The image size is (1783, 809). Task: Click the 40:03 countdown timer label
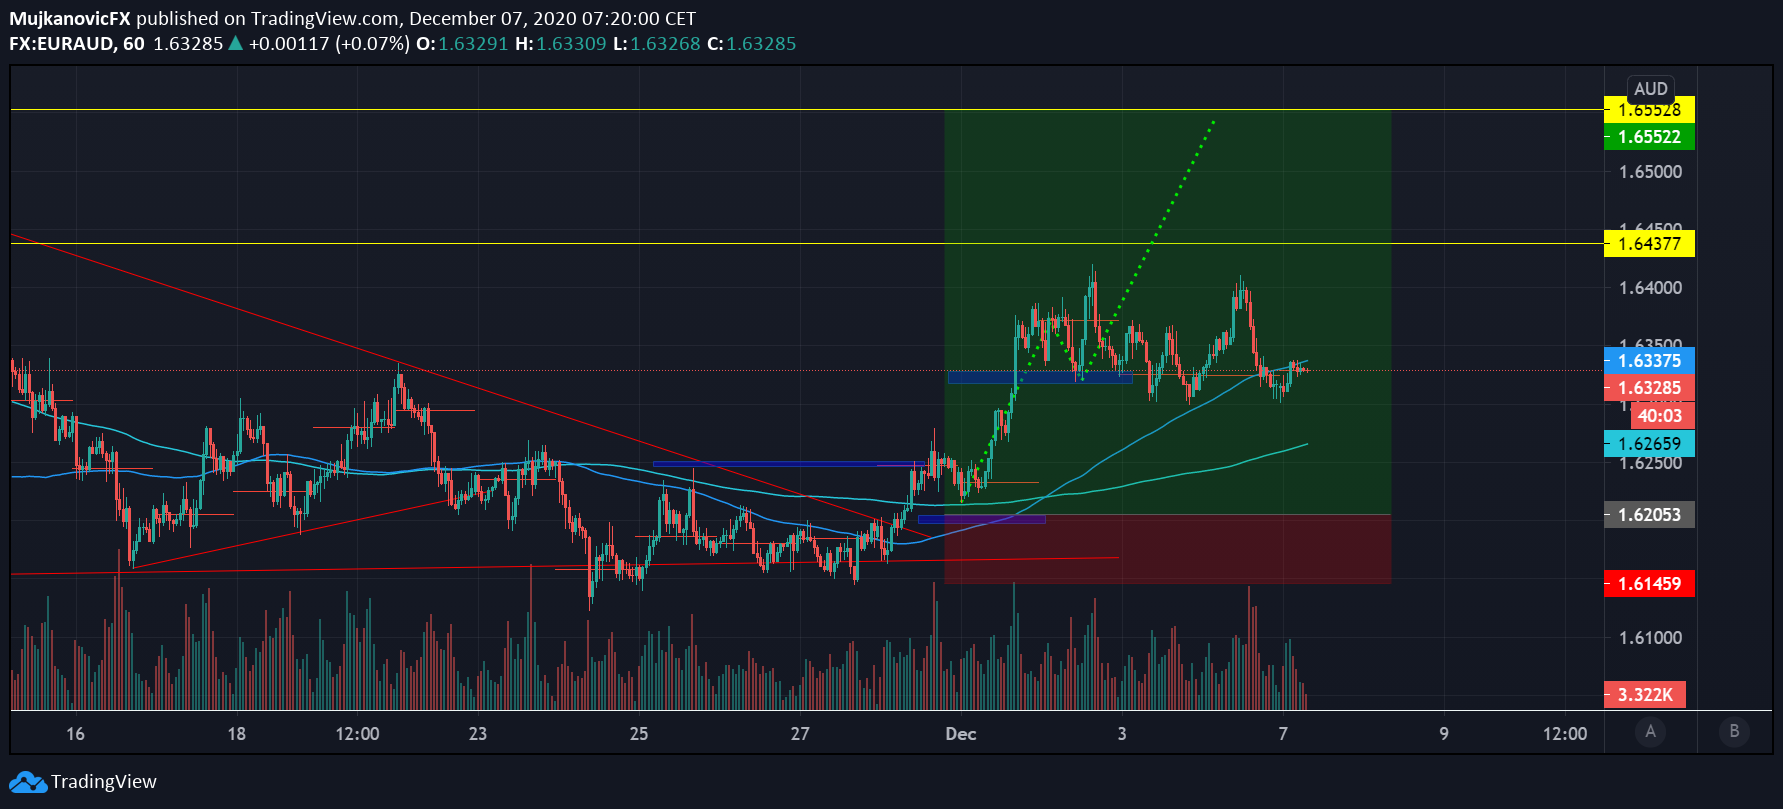coord(1662,416)
